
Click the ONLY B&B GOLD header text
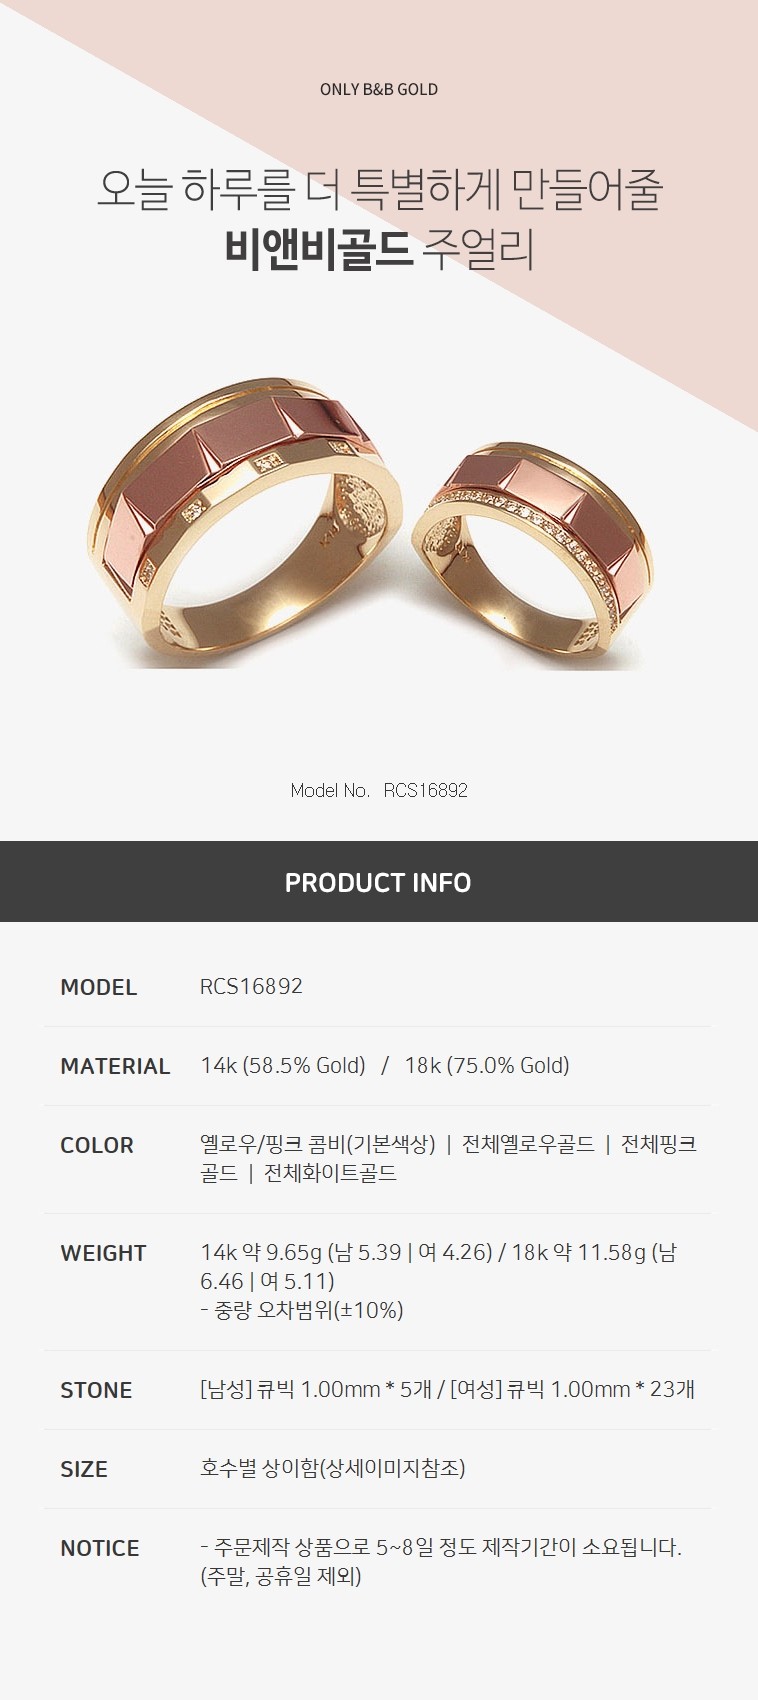(x=379, y=89)
